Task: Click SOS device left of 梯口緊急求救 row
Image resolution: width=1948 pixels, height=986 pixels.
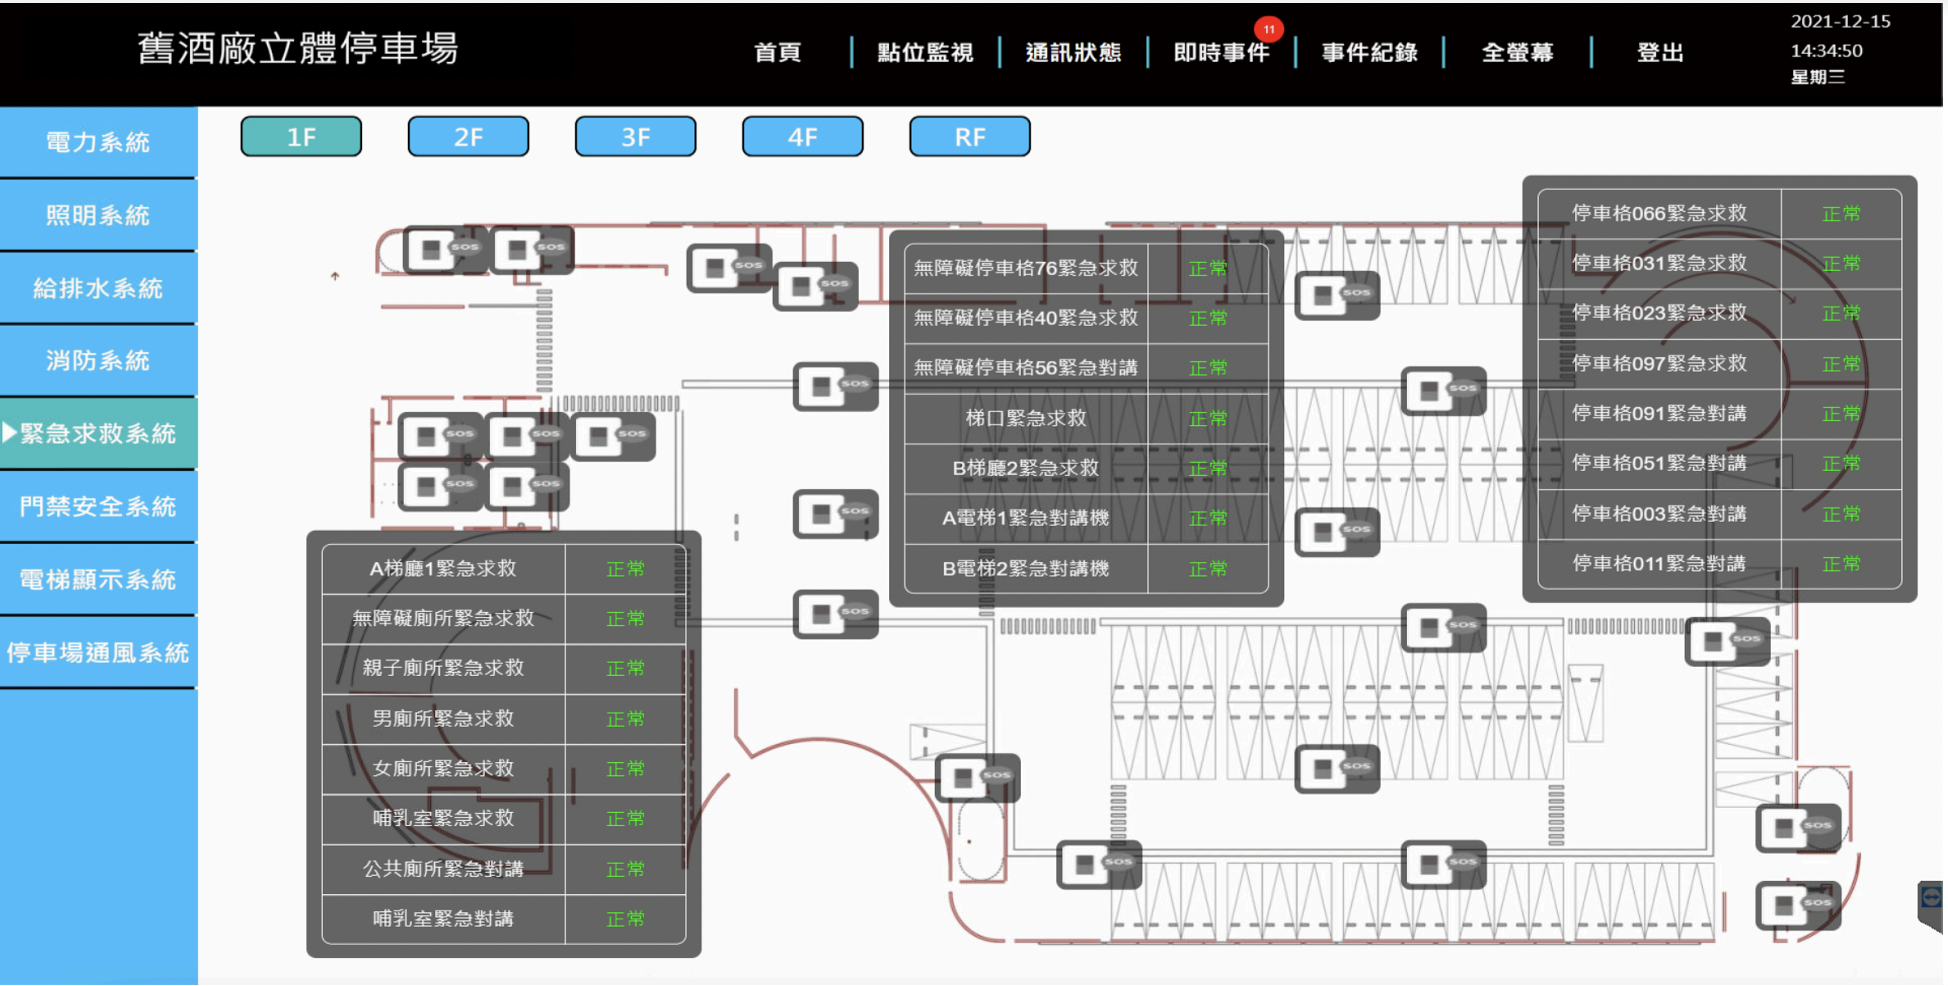Action: (835, 386)
